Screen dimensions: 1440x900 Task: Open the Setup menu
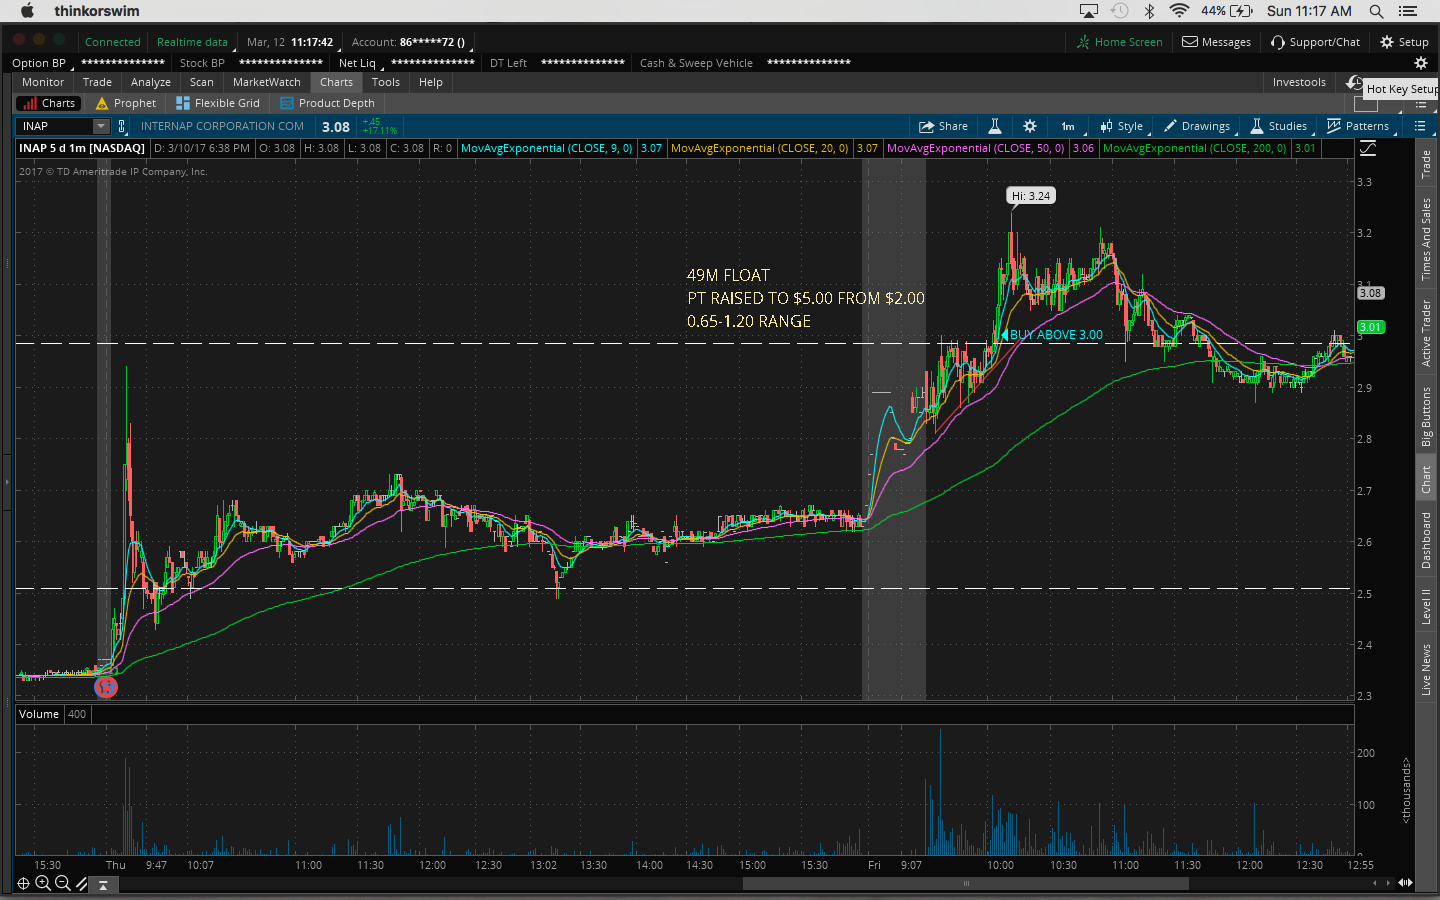coord(1404,42)
